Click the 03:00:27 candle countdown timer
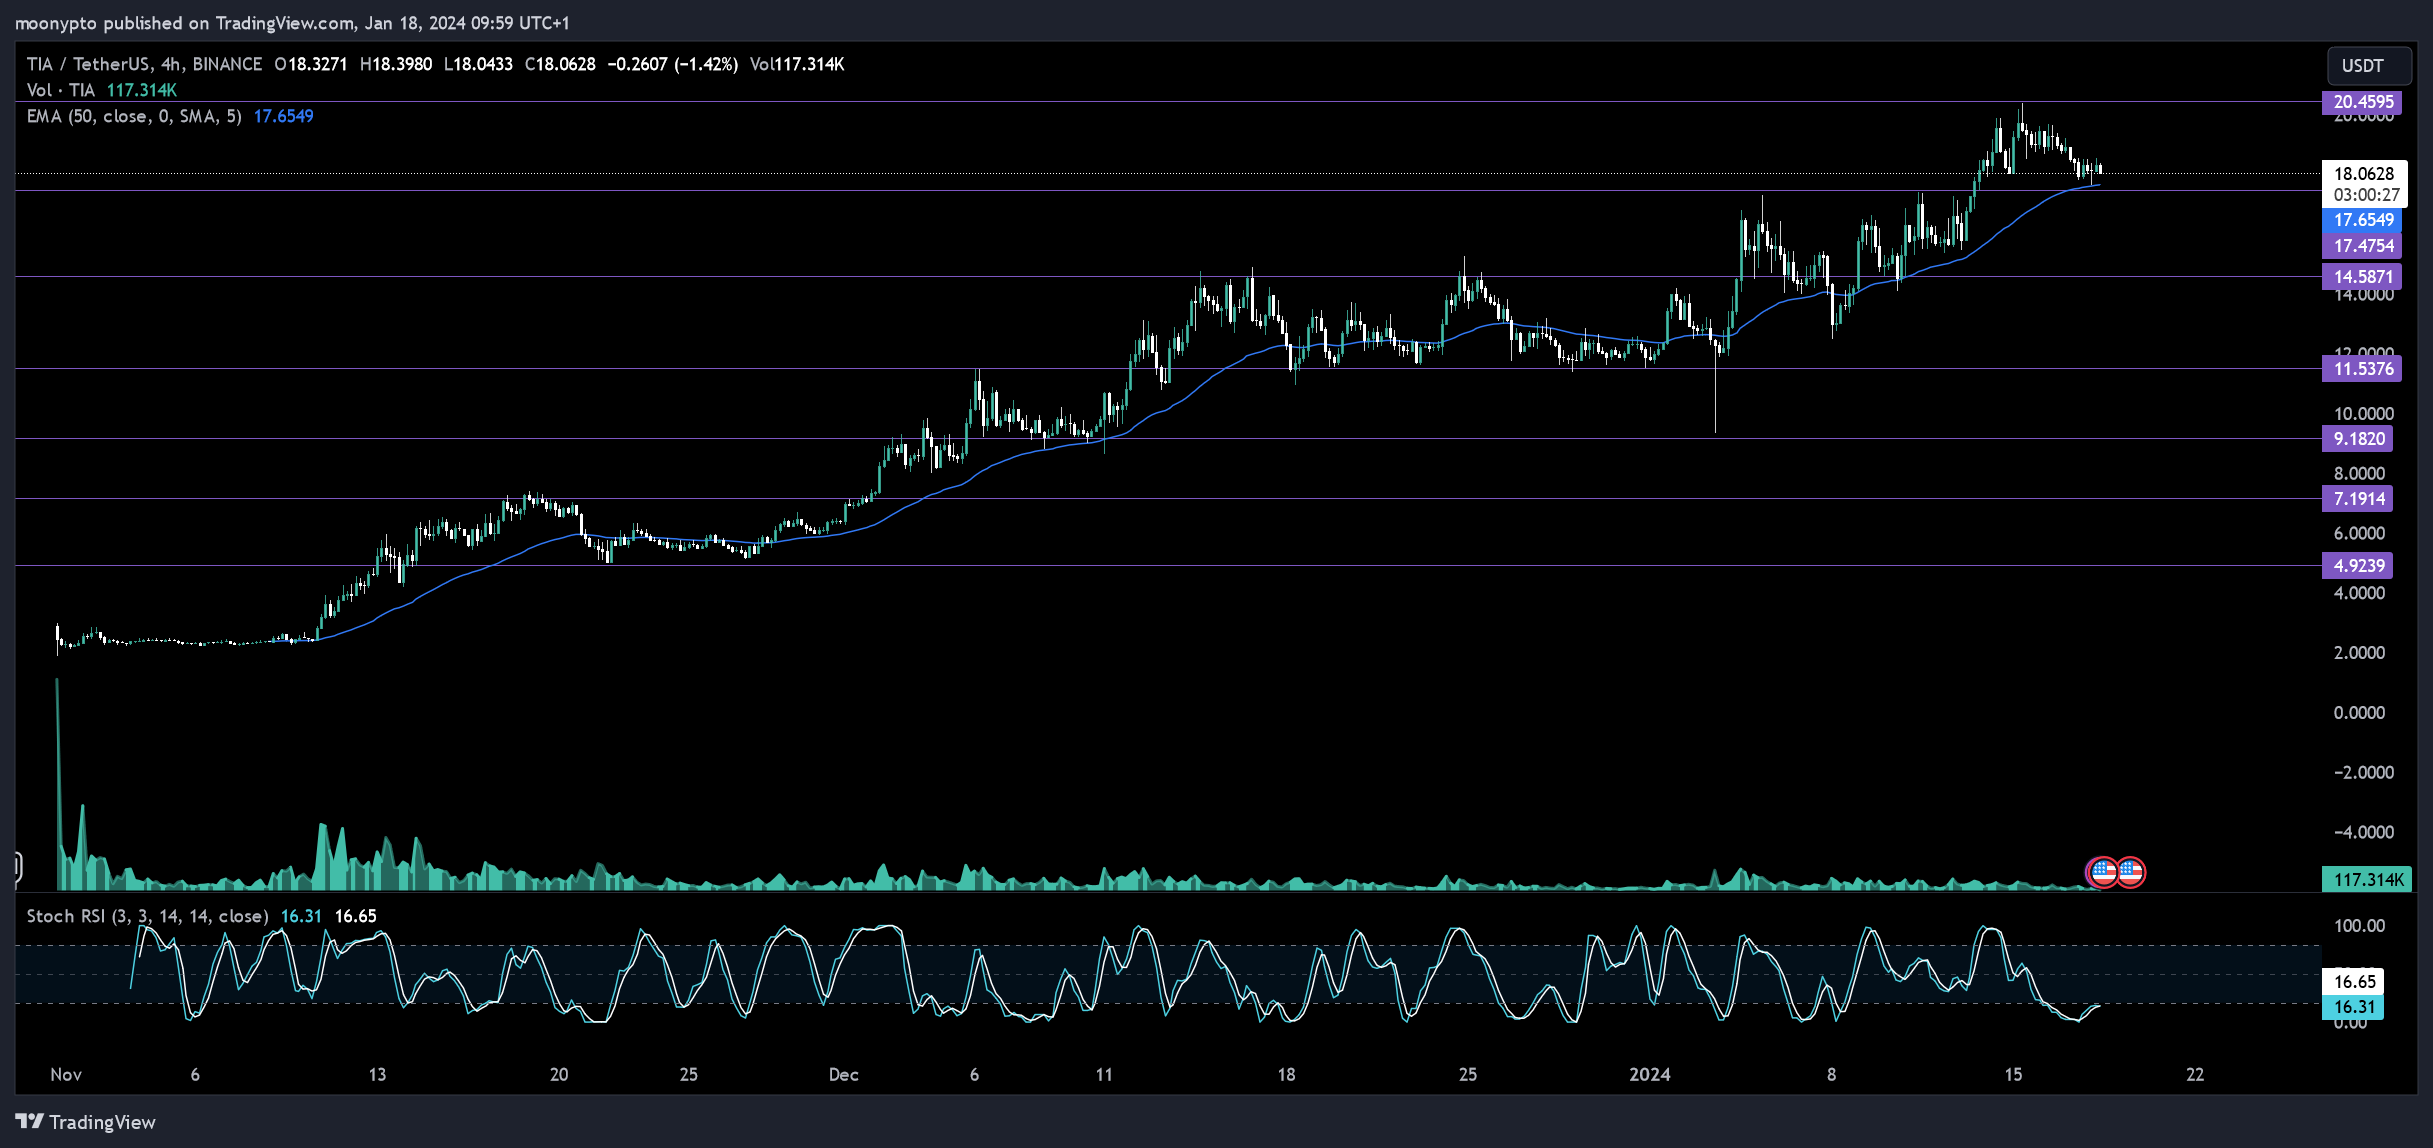Screen dimensions: 2433x1148 coord(2364,195)
